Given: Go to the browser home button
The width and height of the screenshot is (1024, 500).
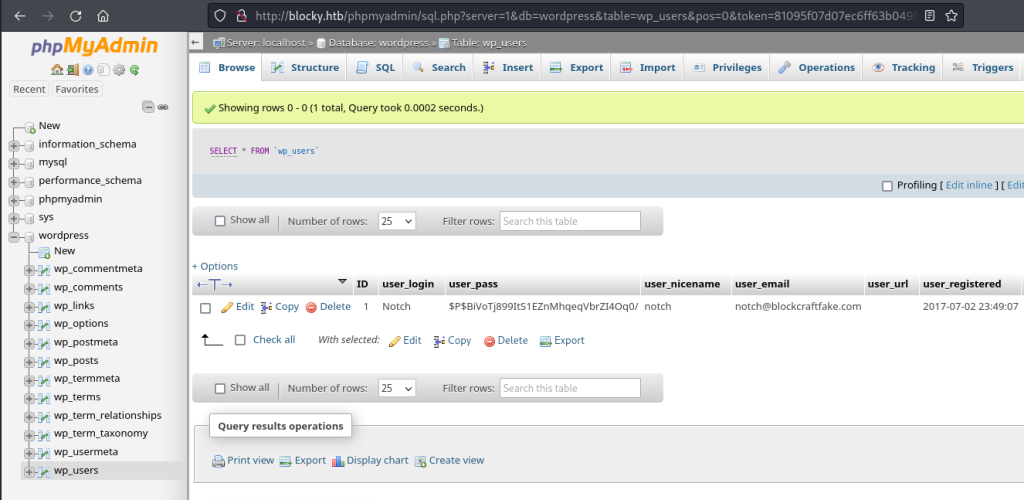Looking at the screenshot, I should pyautogui.click(x=103, y=16).
